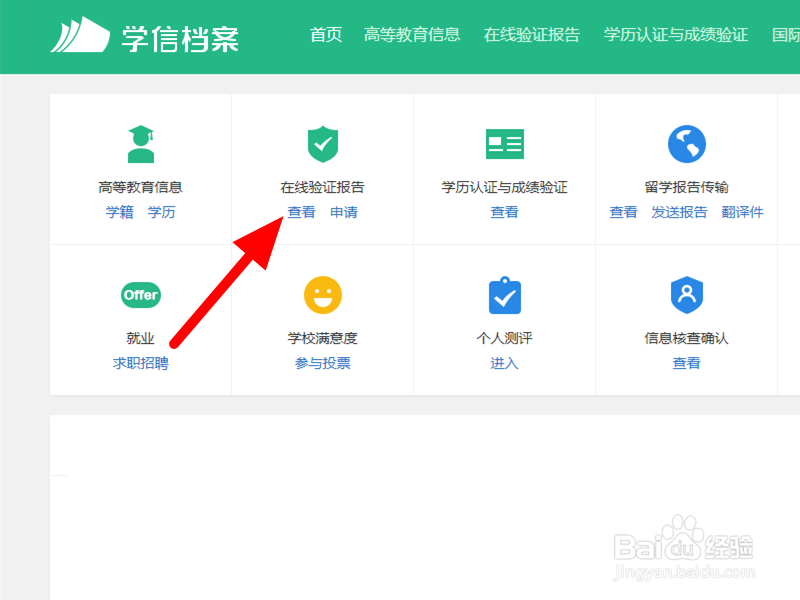Click the green shield icon for 在线验证报告
Image resolution: width=800 pixels, height=600 pixels.
(322, 143)
